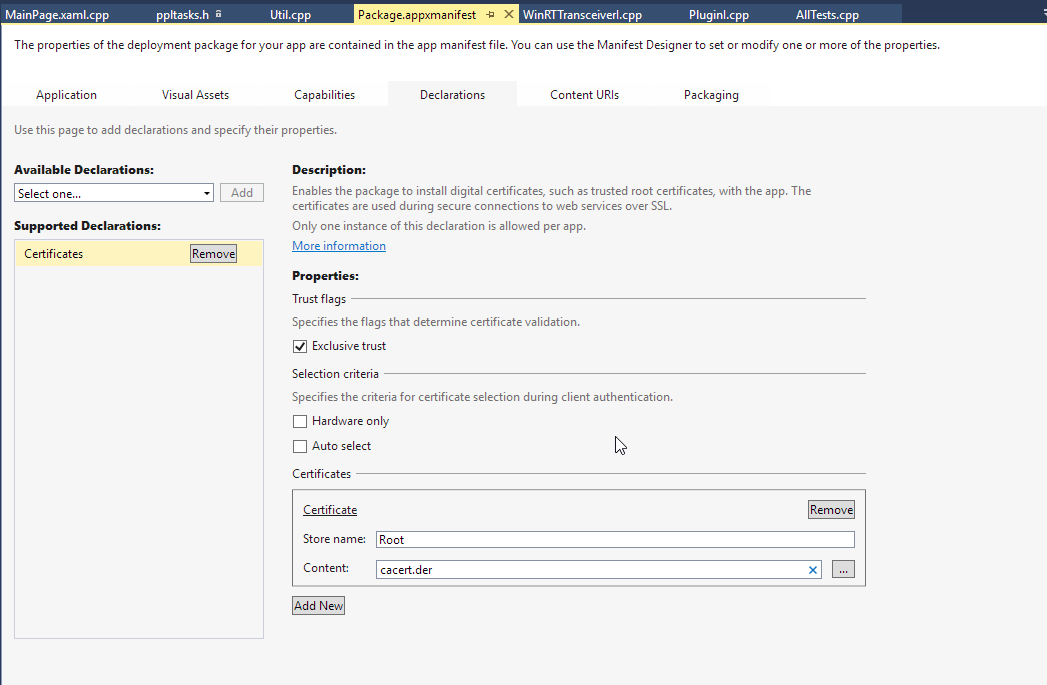
Task: Clear the Content field with the X icon
Action: click(813, 570)
